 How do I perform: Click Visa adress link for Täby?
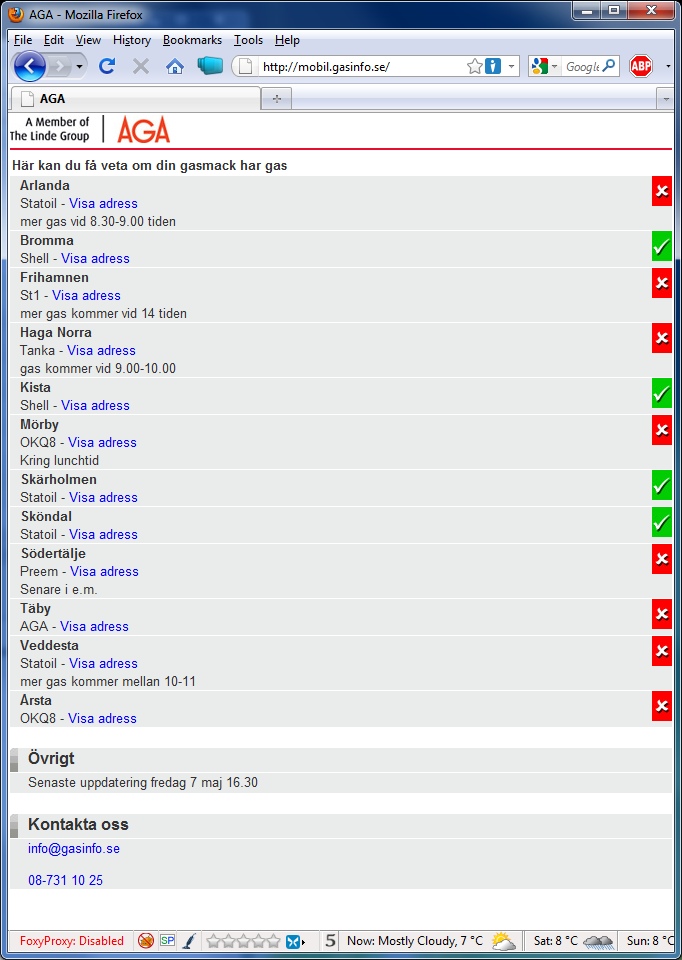(94, 626)
